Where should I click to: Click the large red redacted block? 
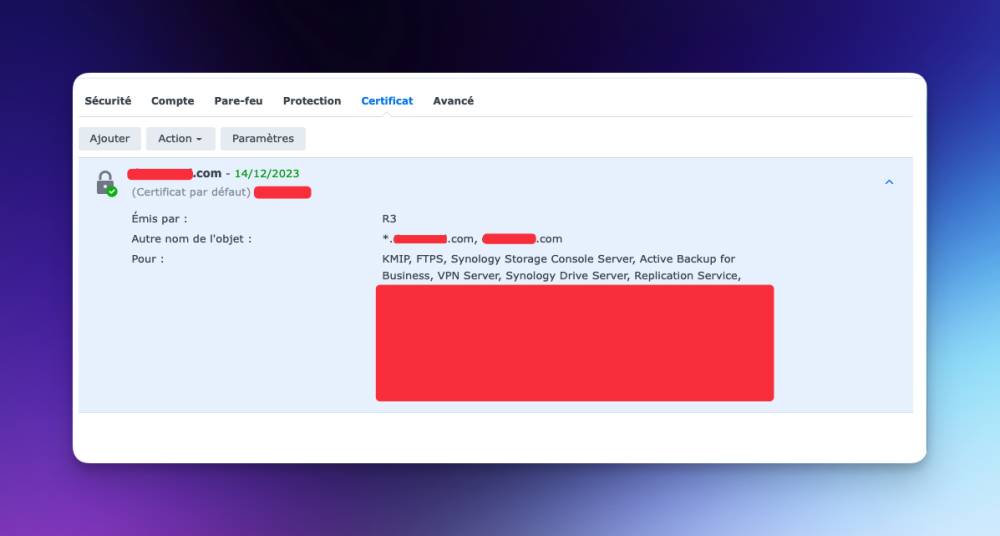tap(575, 343)
